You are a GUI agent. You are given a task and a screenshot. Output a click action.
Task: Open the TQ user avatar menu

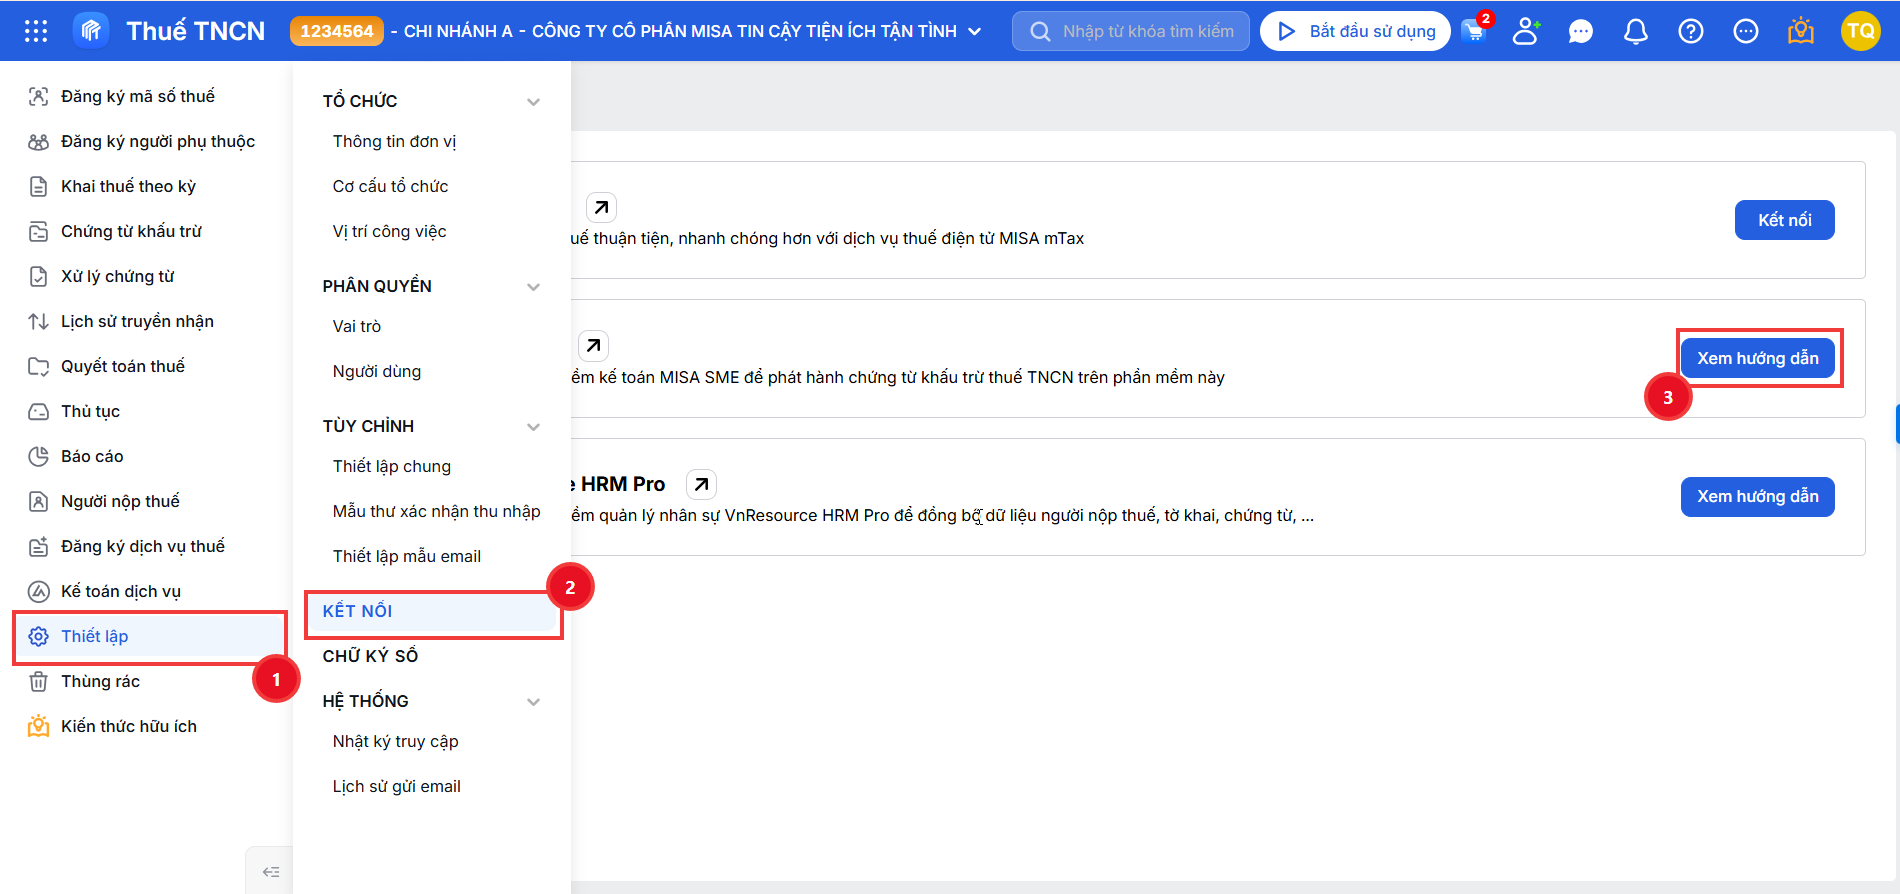1861,31
